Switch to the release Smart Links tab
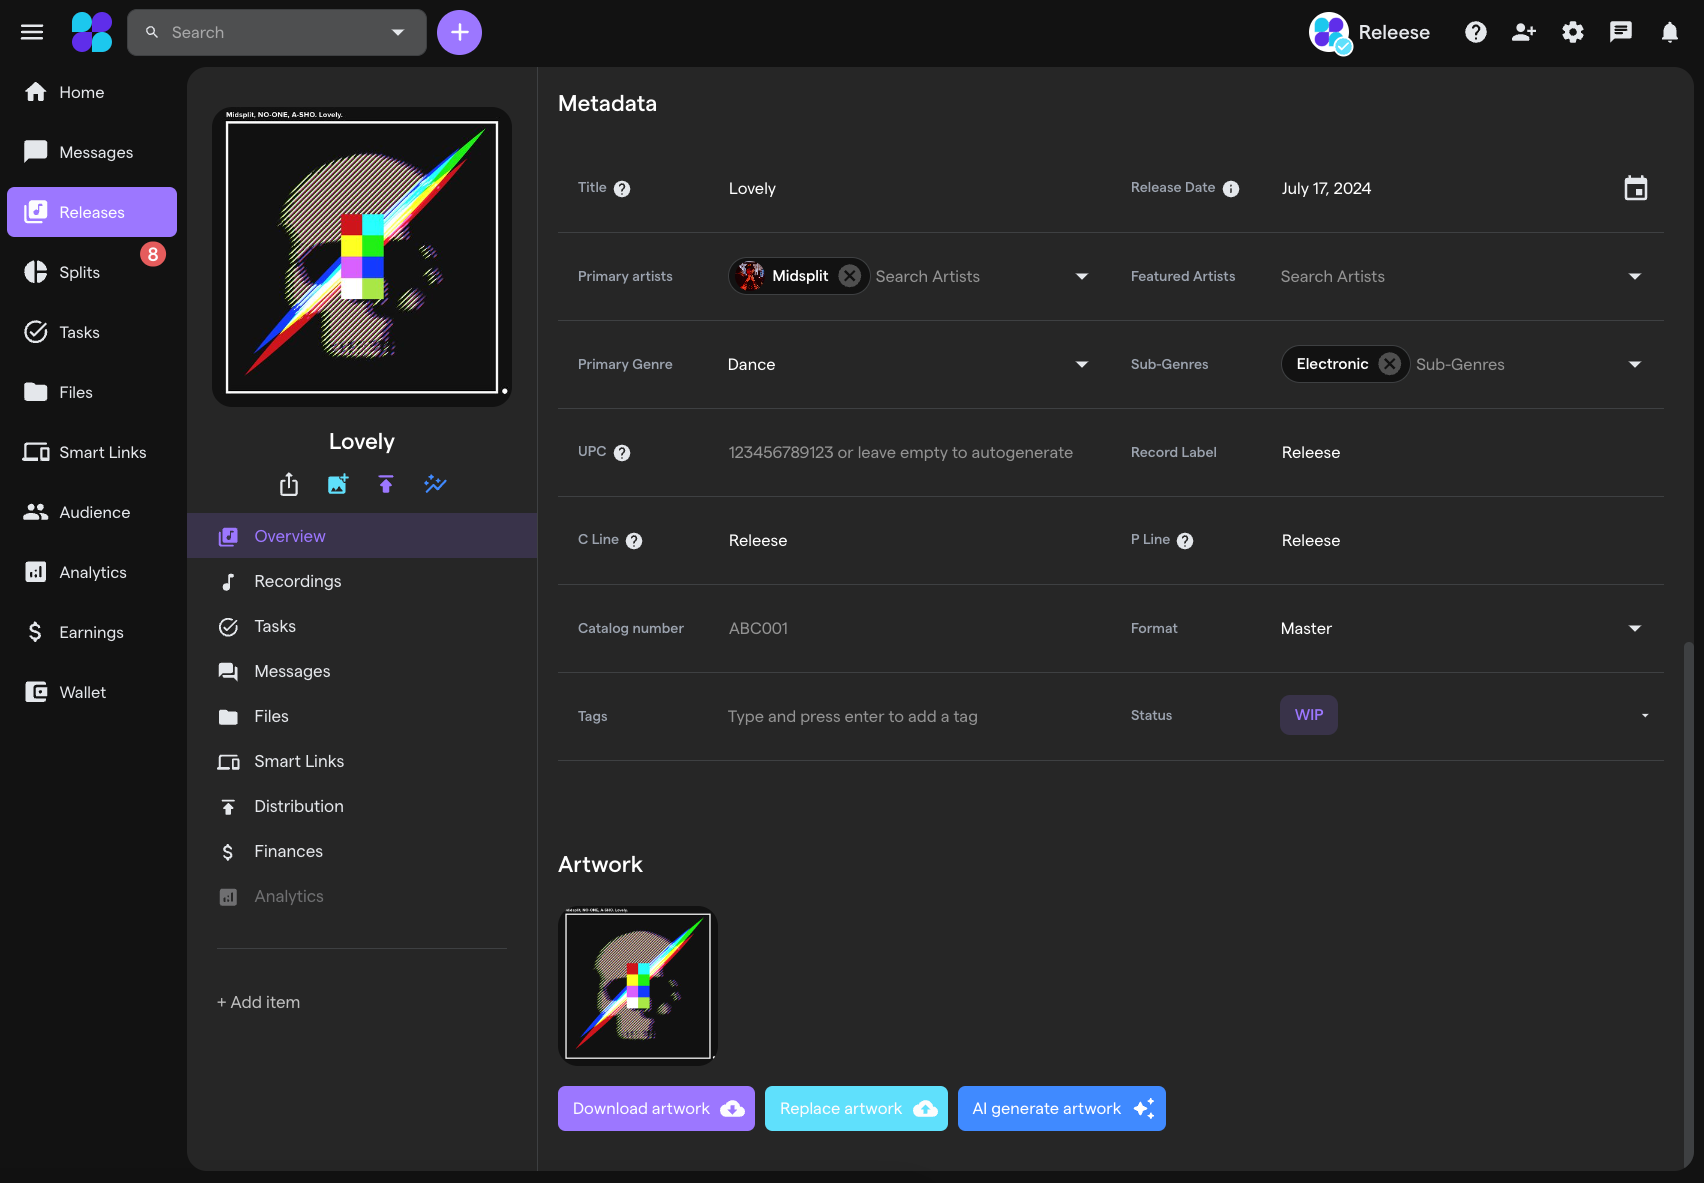The width and height of the screenshot is (1704, 1183). 362,761
